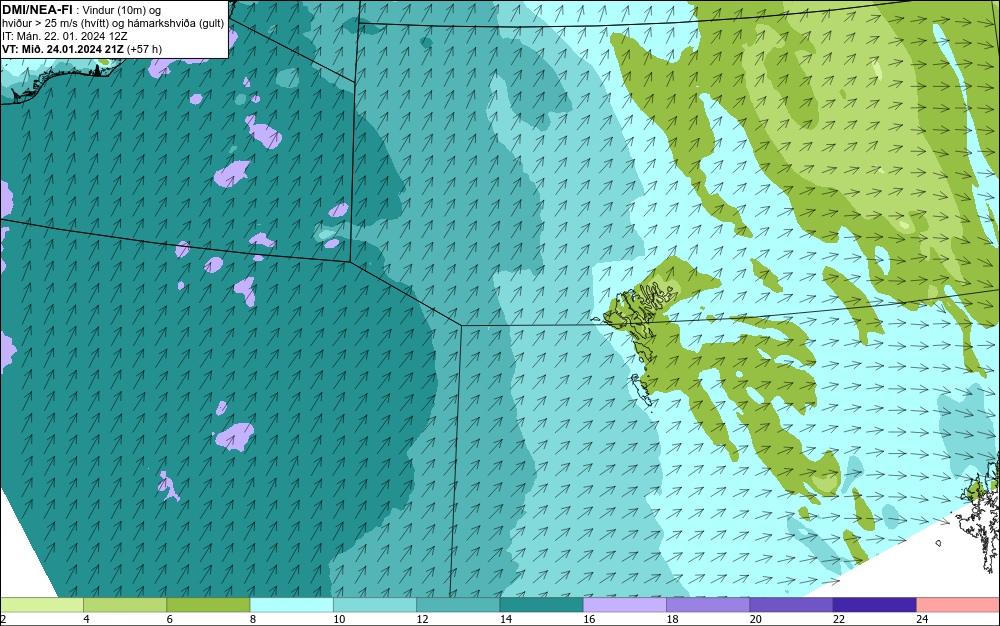Click the 20–22 m/s violet legend swatch

click(791, 605)
